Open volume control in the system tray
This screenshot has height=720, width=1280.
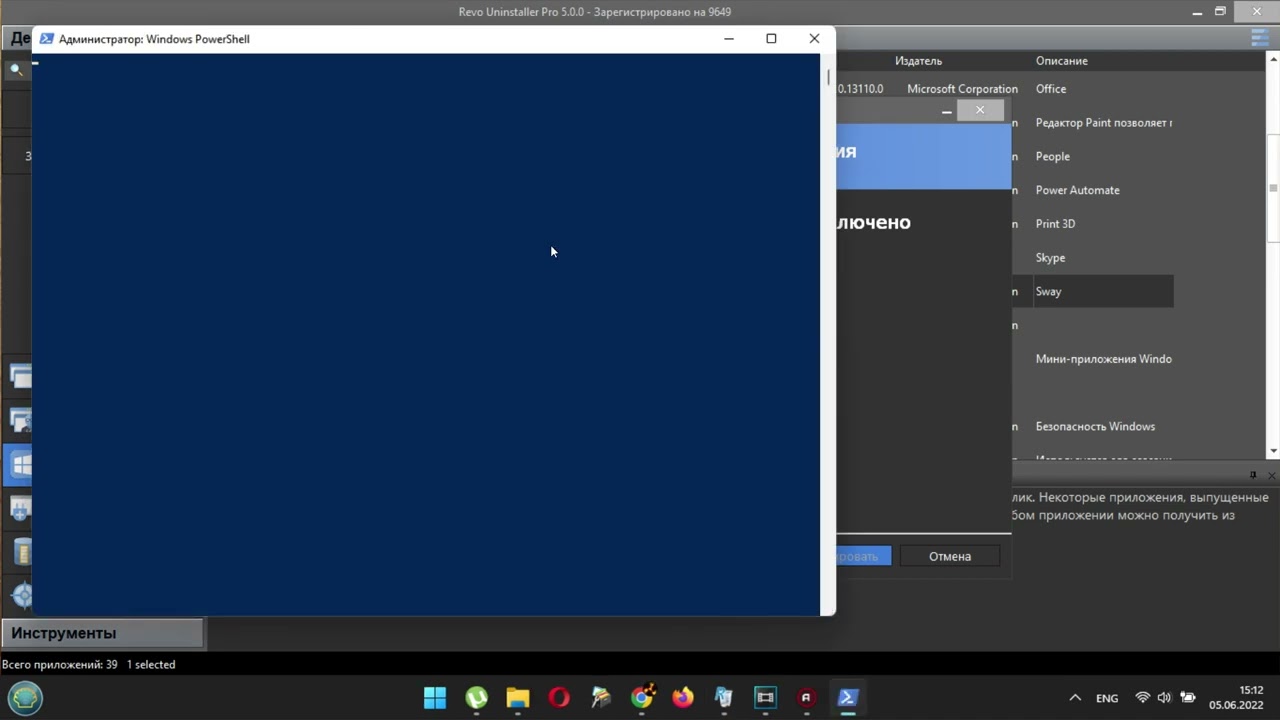coord(1164,698)
